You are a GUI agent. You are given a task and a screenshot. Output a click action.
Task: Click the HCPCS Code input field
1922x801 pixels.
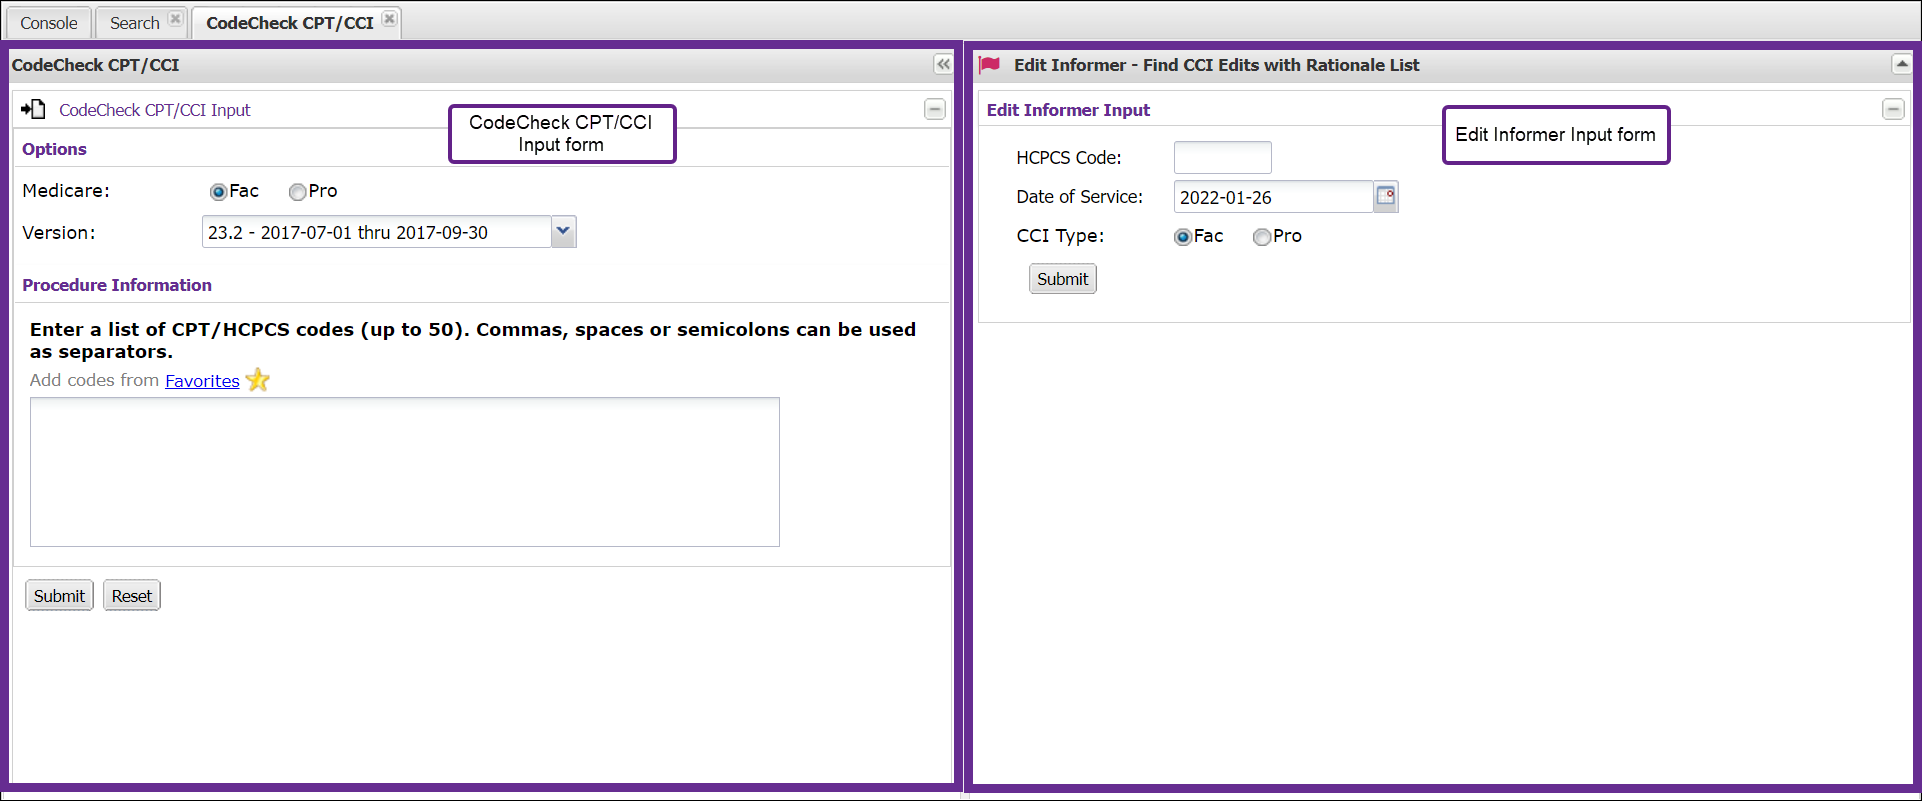coord(1222,158)
